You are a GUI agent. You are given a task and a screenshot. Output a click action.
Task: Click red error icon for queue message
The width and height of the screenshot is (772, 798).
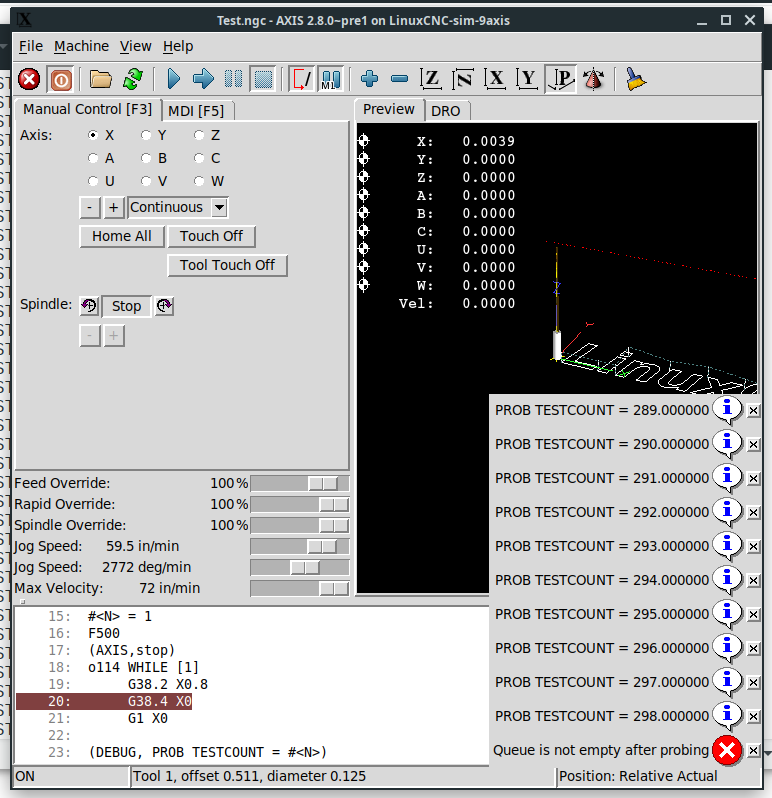pyautogui.click(x=727, y=750)
